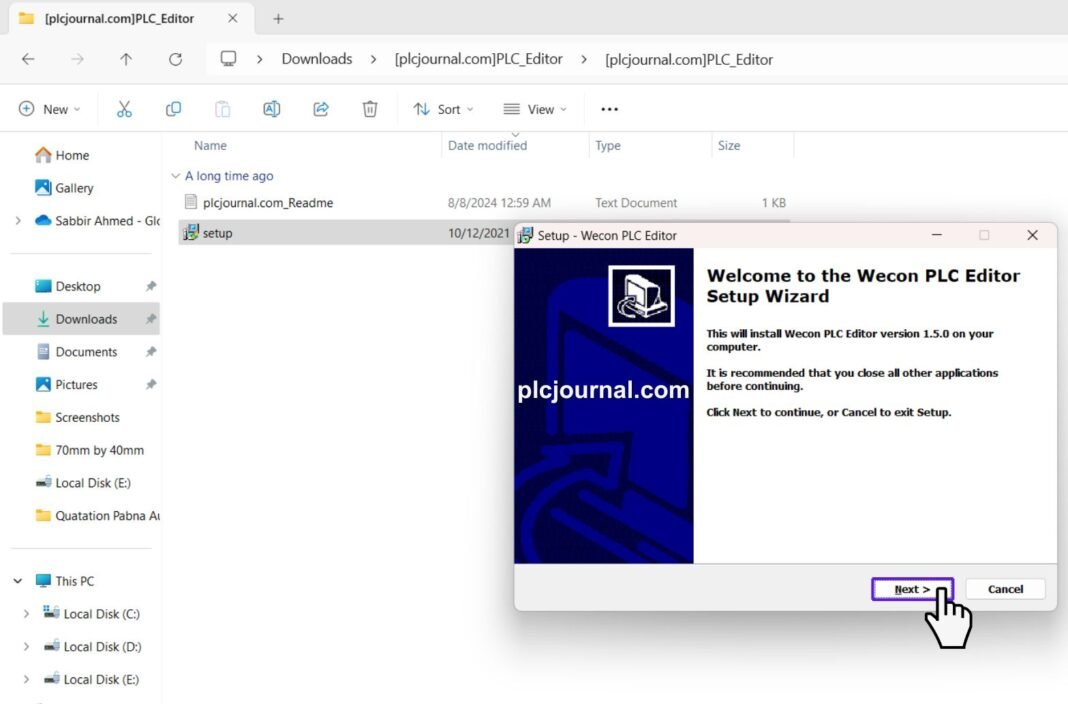This screenshot has height=704, width=1068.
Task: Sort files by the Name column header
Action: tap(210, 145)
